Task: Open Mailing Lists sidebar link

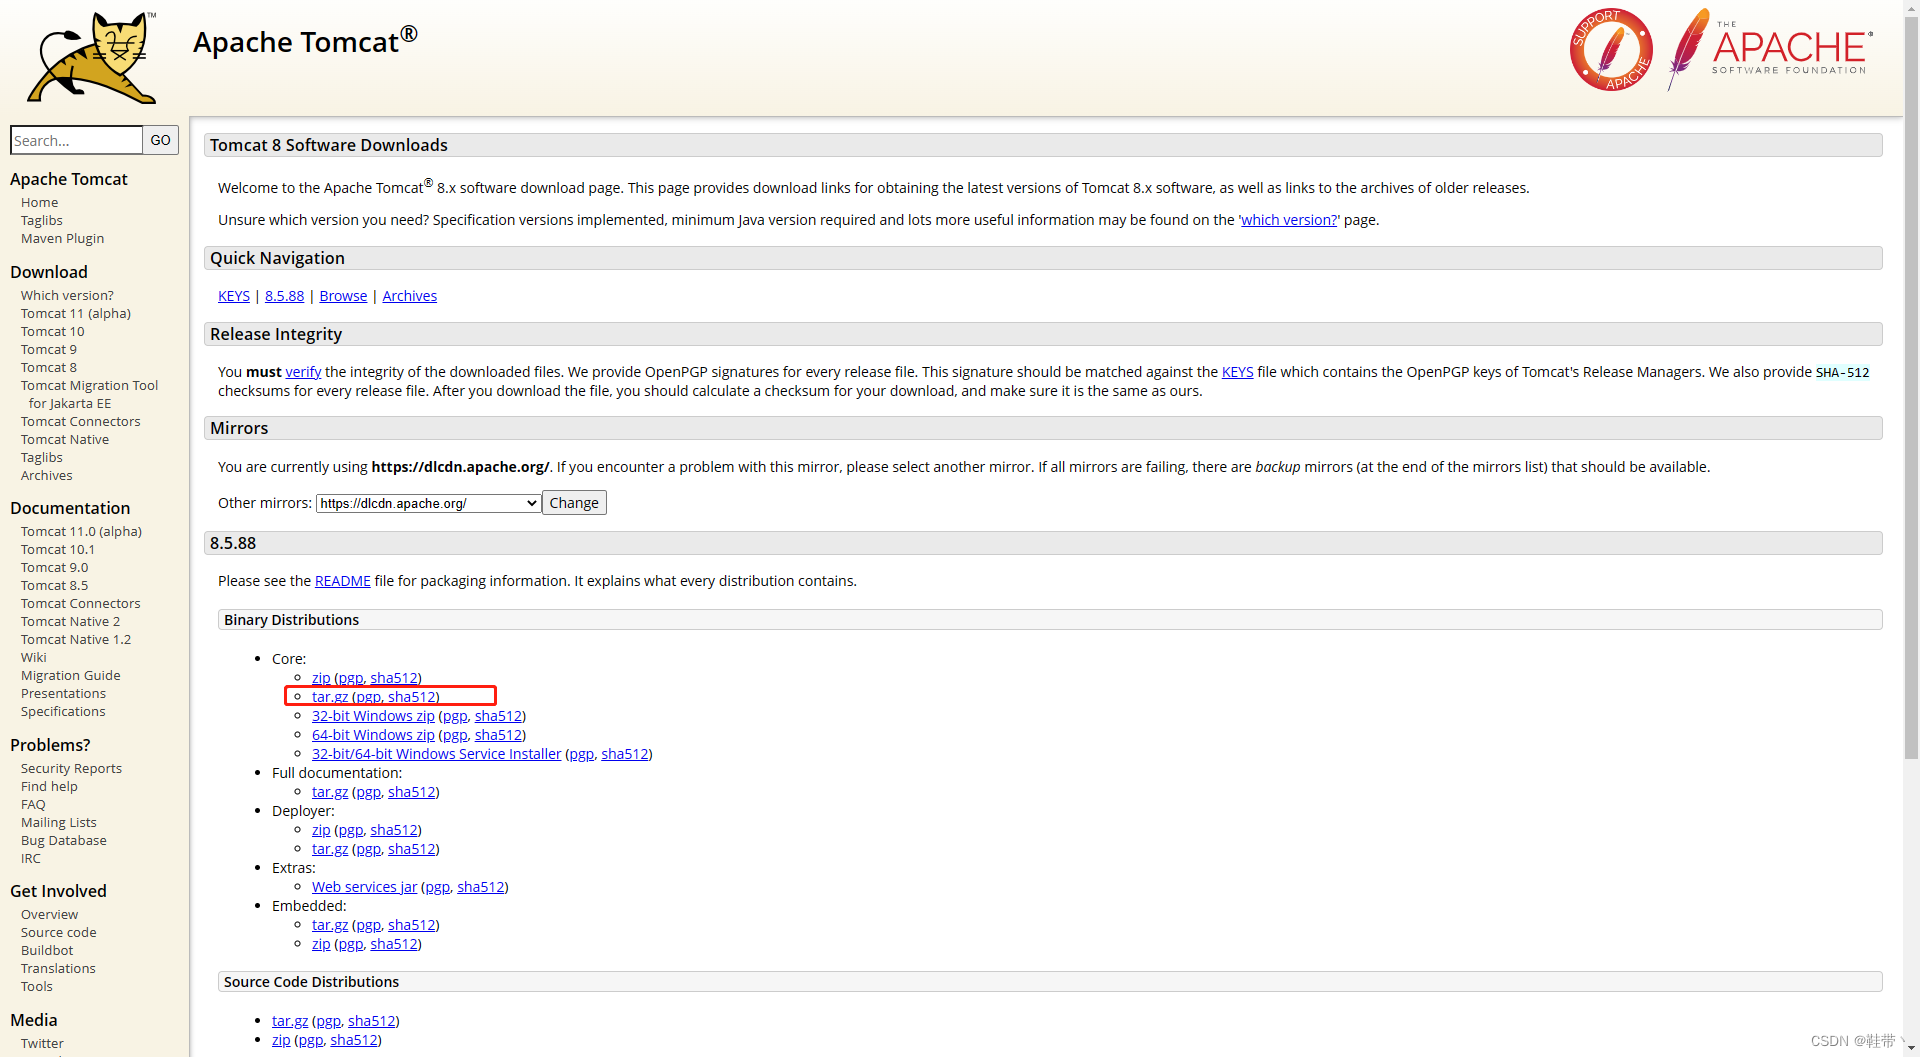Action: click(x=59, y=822)
